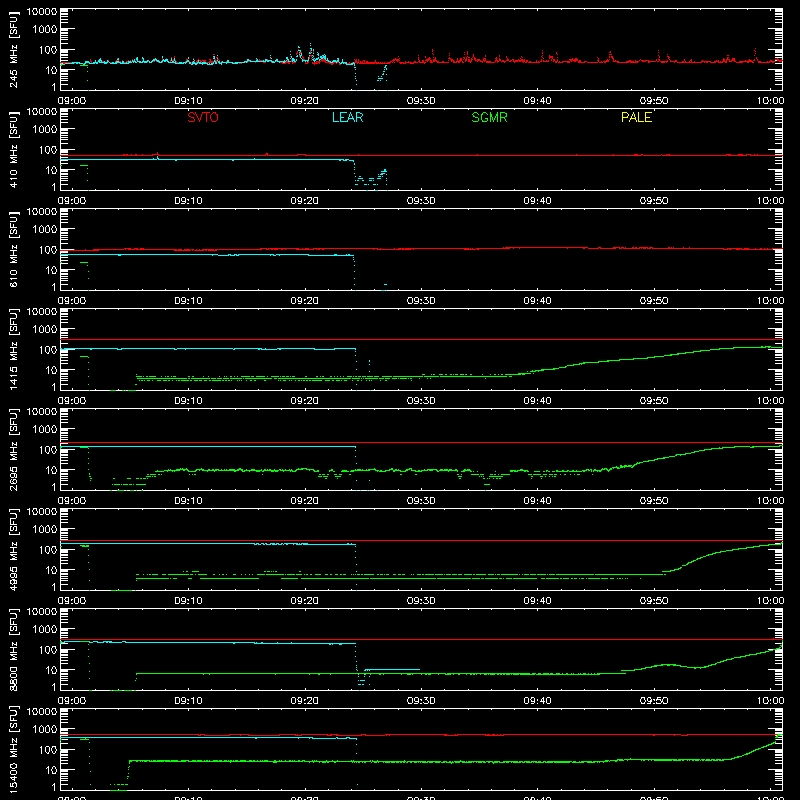
Task: Select the 15400 MHz [SFU] axis label
Action: [x=13, y=749]
